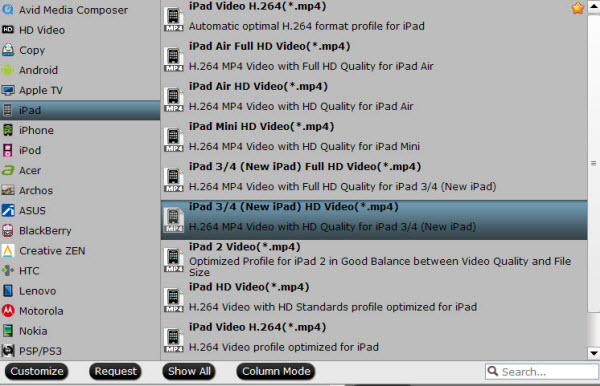Viewport: 600px width, 386px height.
Task: Select the HD Video category
Action: click(80, 30)
